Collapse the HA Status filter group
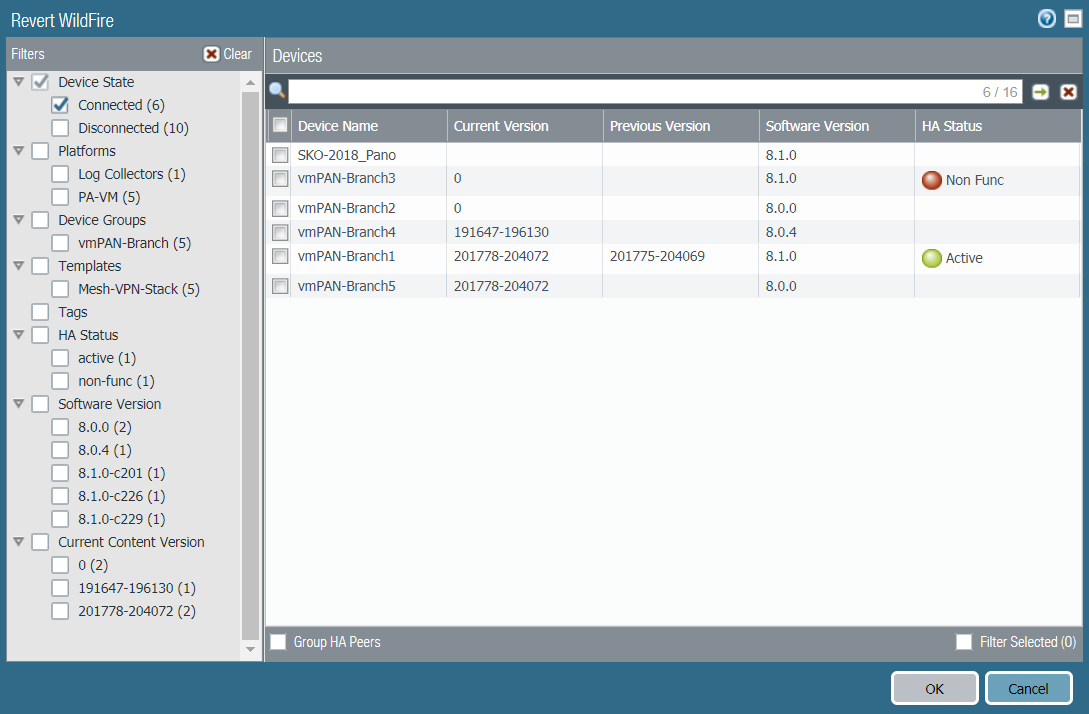 19,335
